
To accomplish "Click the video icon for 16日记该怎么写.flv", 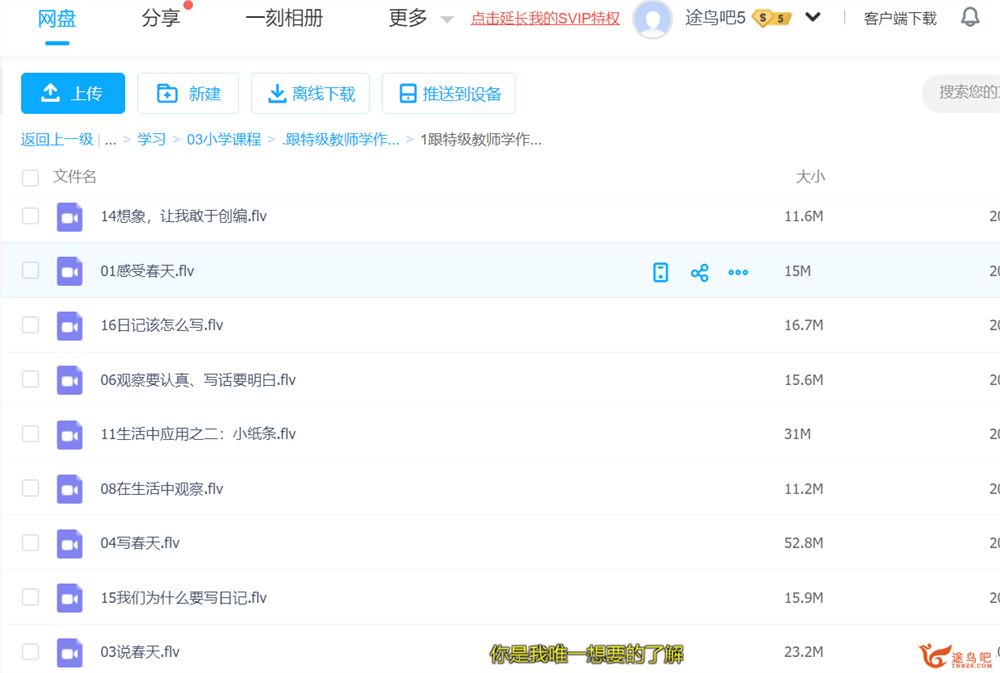I will point(70,325).
